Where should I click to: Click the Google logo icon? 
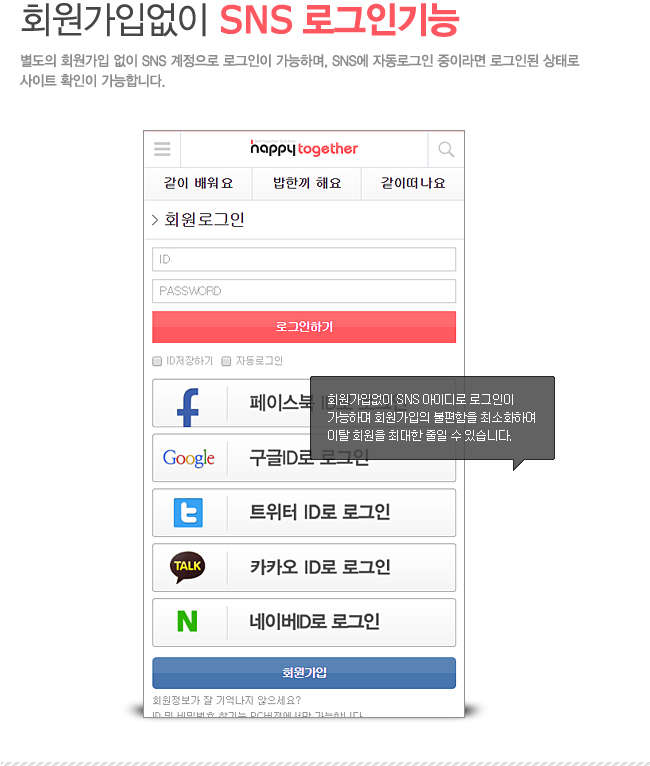click(189, 458)
